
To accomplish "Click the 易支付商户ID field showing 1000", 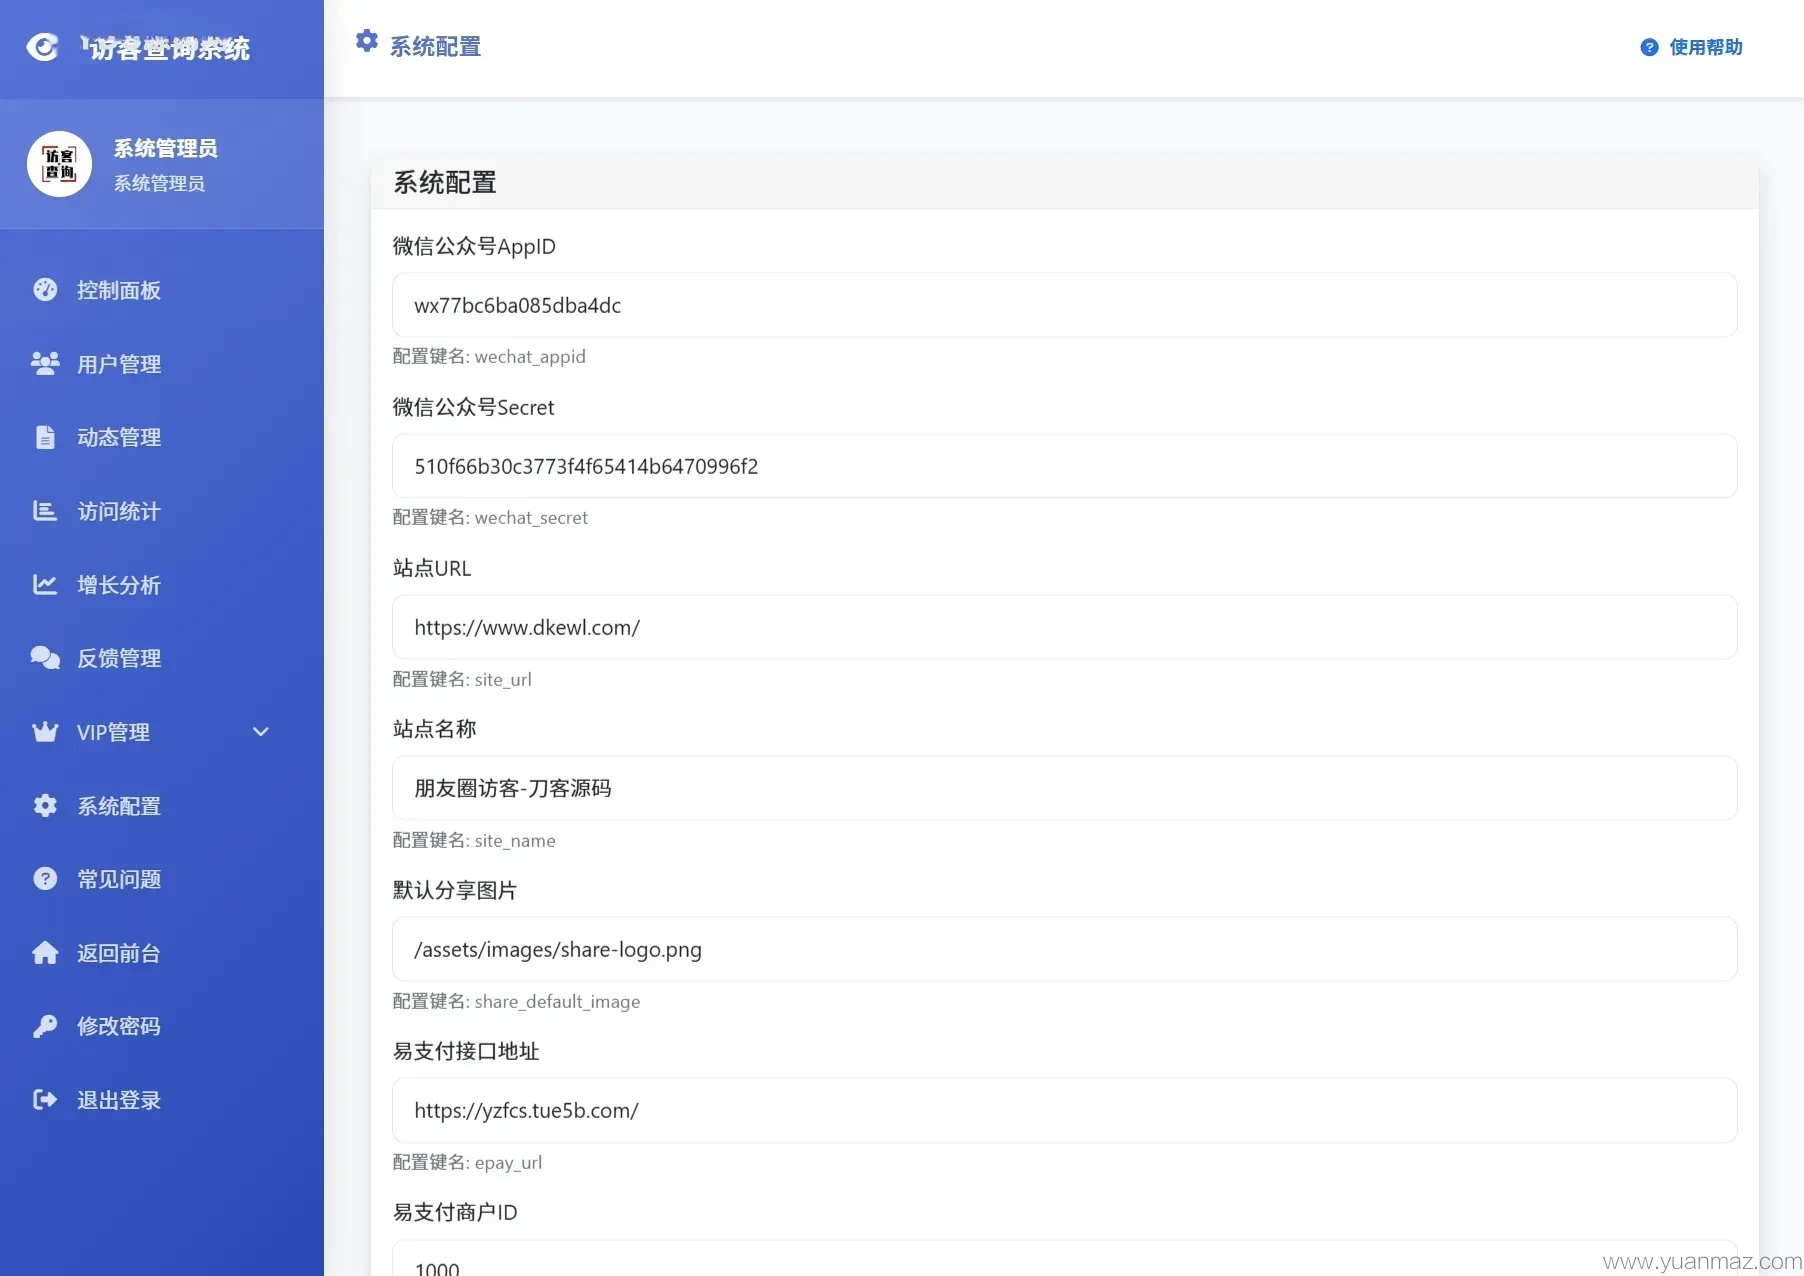I will [1065, 1258].
